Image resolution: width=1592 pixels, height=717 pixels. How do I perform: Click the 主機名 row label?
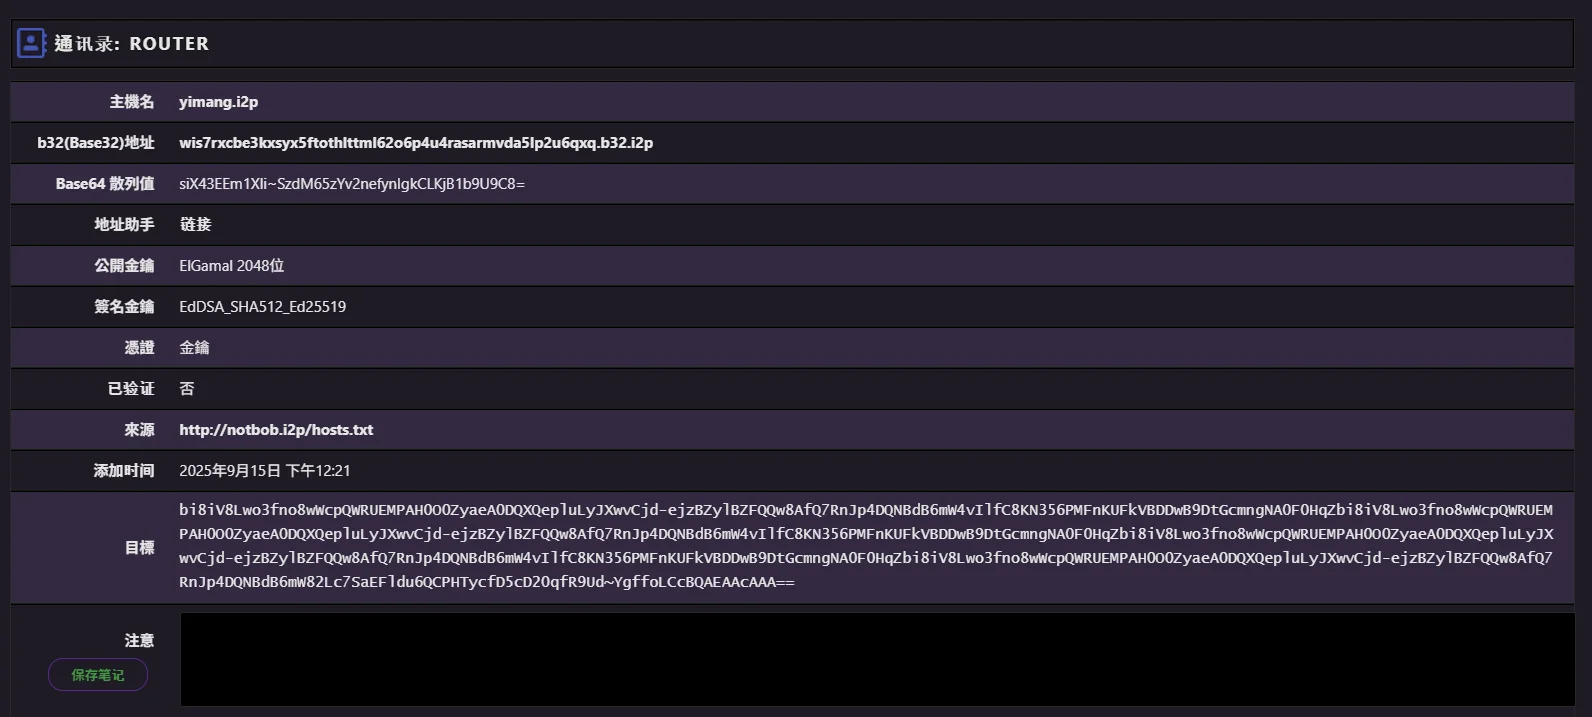point(132,102)
